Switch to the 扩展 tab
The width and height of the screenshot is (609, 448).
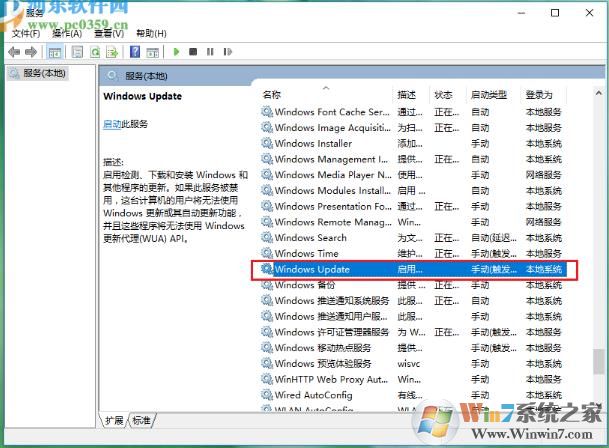tap(114, 420)
